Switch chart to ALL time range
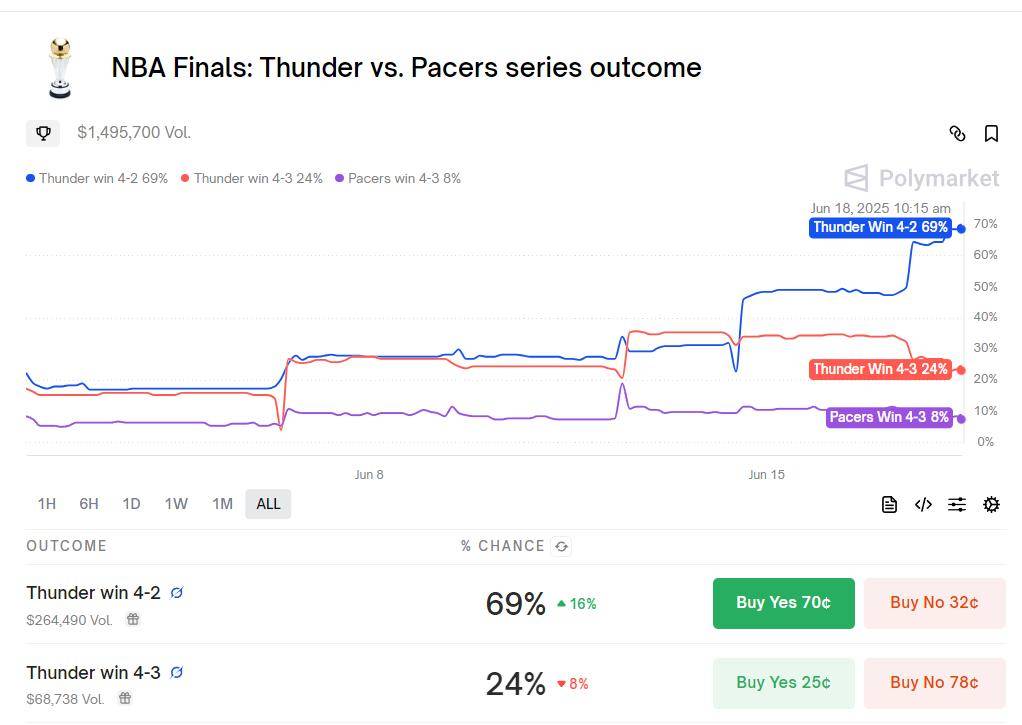The image size is (1022, 725). pos(268,504)
